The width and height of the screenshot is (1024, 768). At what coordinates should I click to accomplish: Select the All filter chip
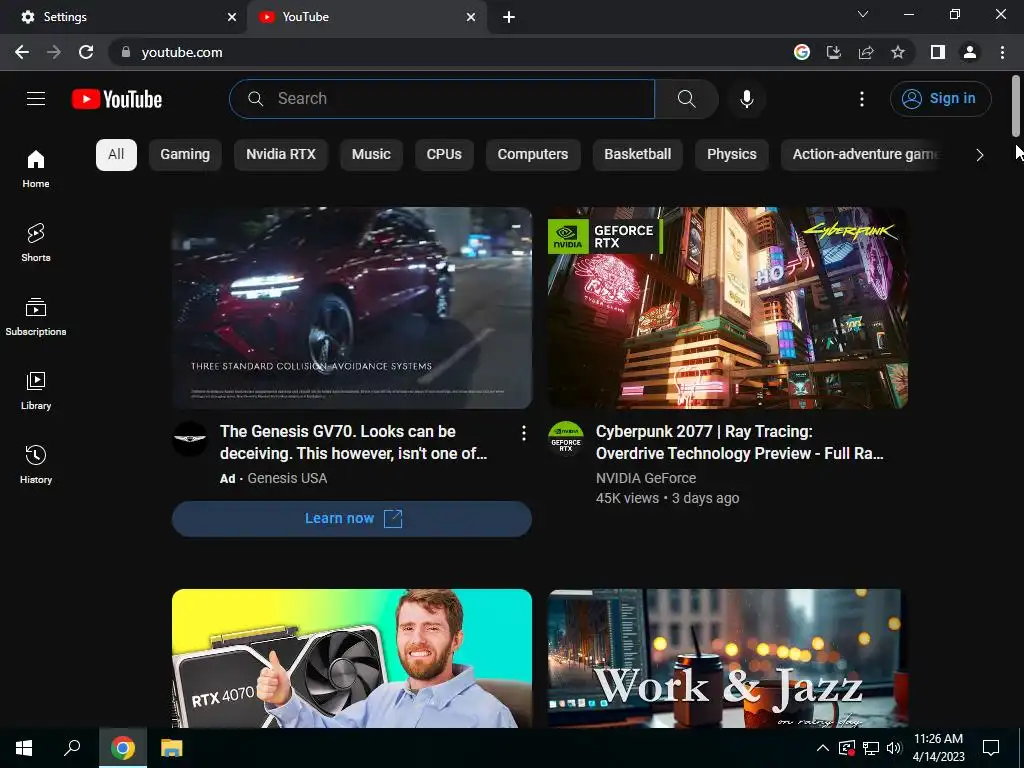116,155
